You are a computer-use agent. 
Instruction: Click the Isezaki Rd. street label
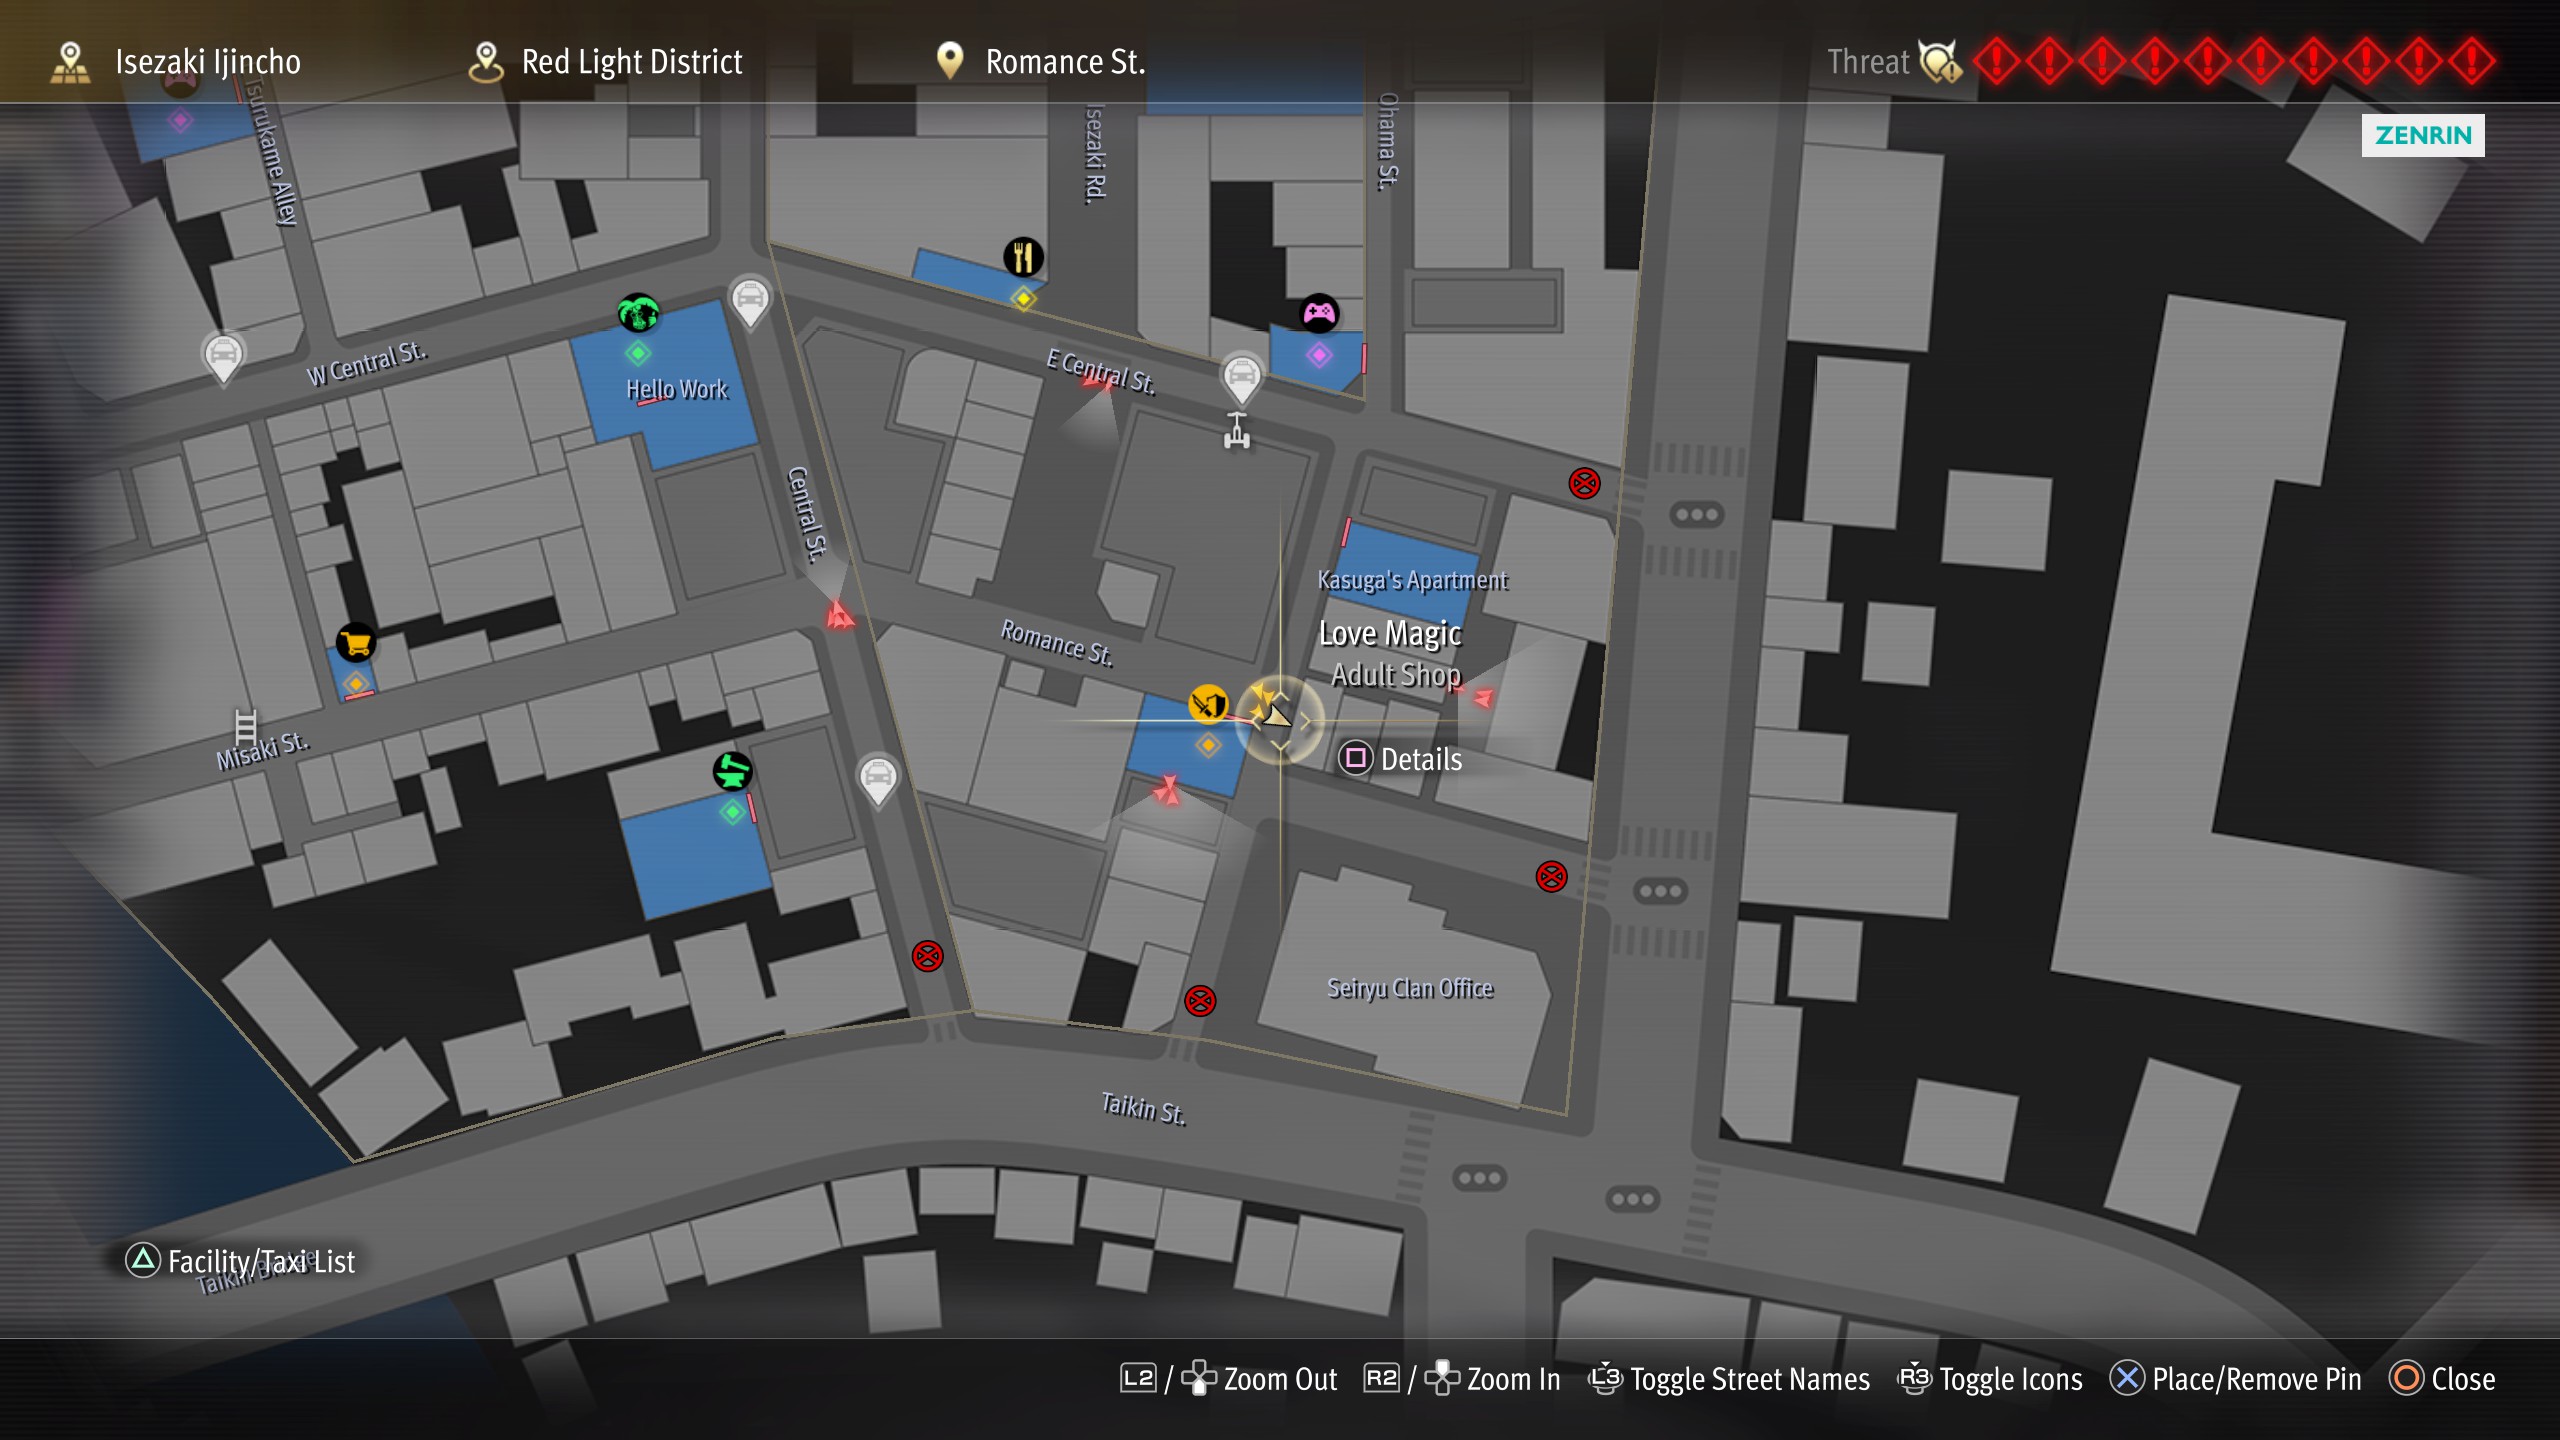point(1096,154)
